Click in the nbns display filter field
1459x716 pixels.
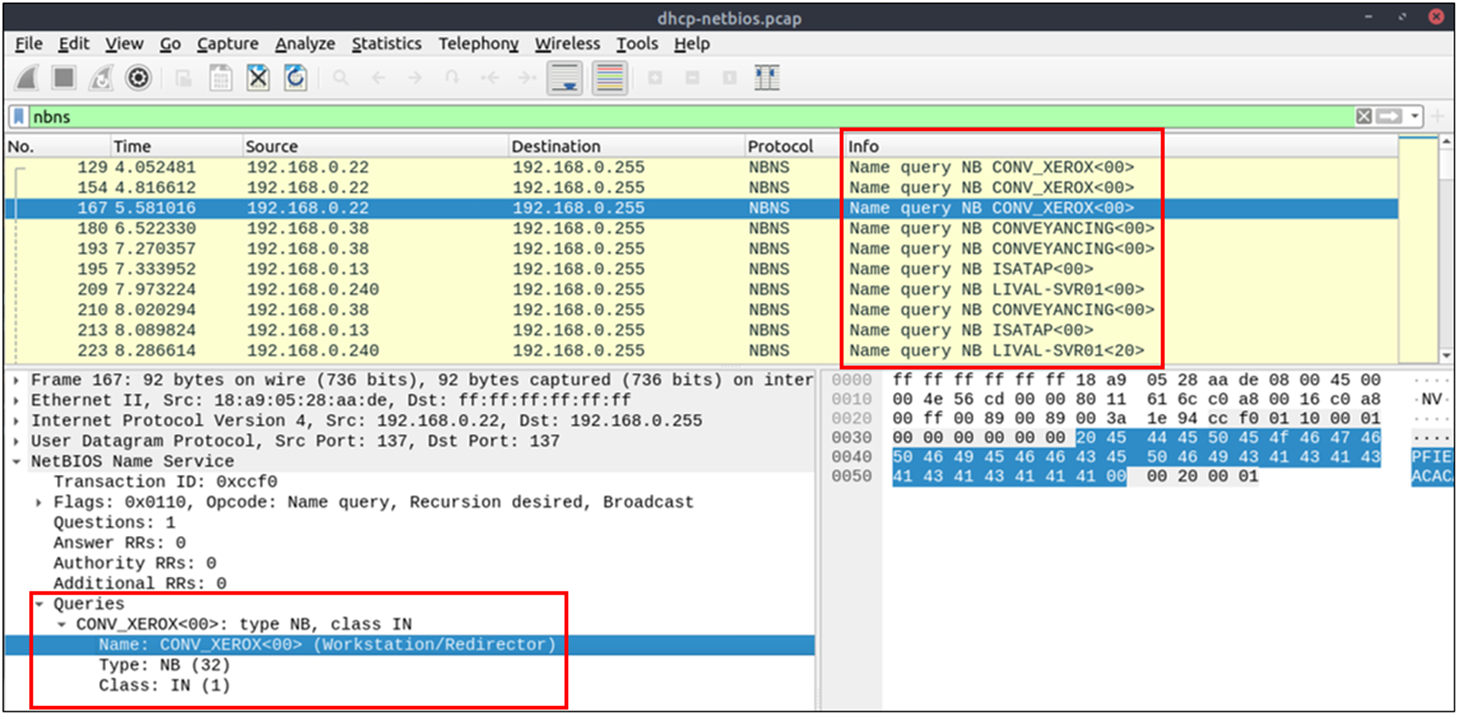pyautogui.click(x=690, y=117)
